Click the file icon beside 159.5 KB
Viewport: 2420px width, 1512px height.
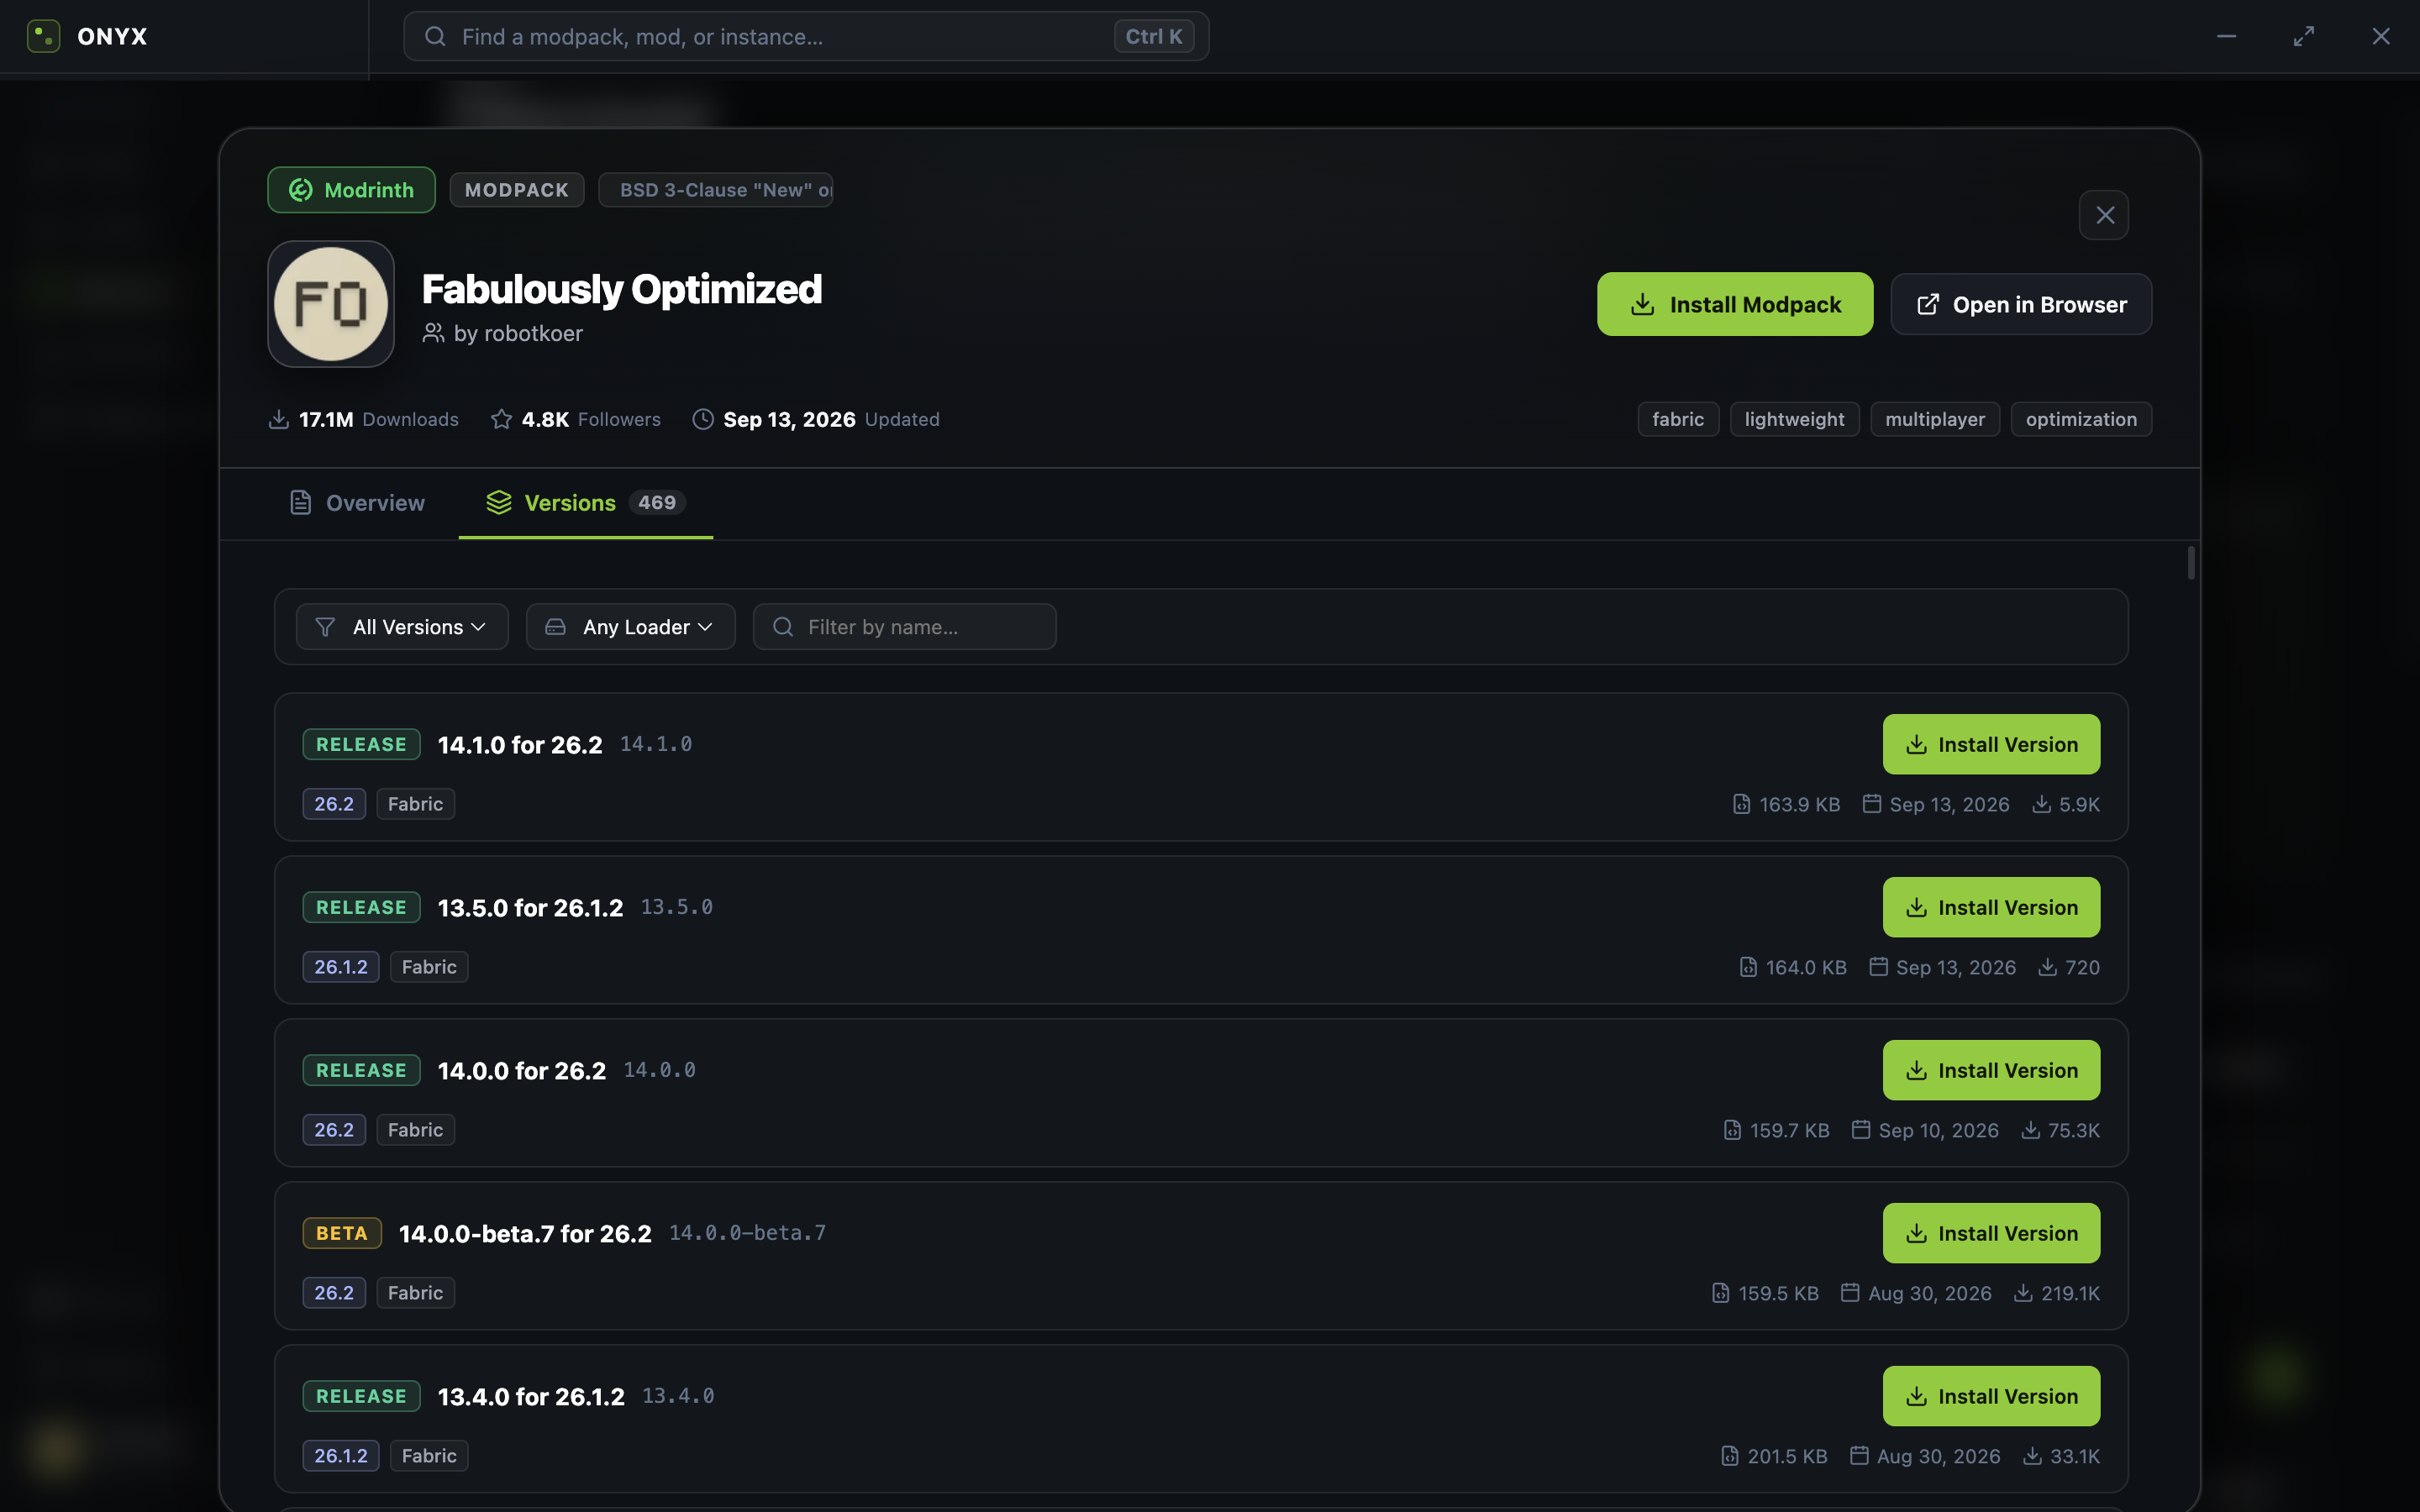coord(1720,1293)
